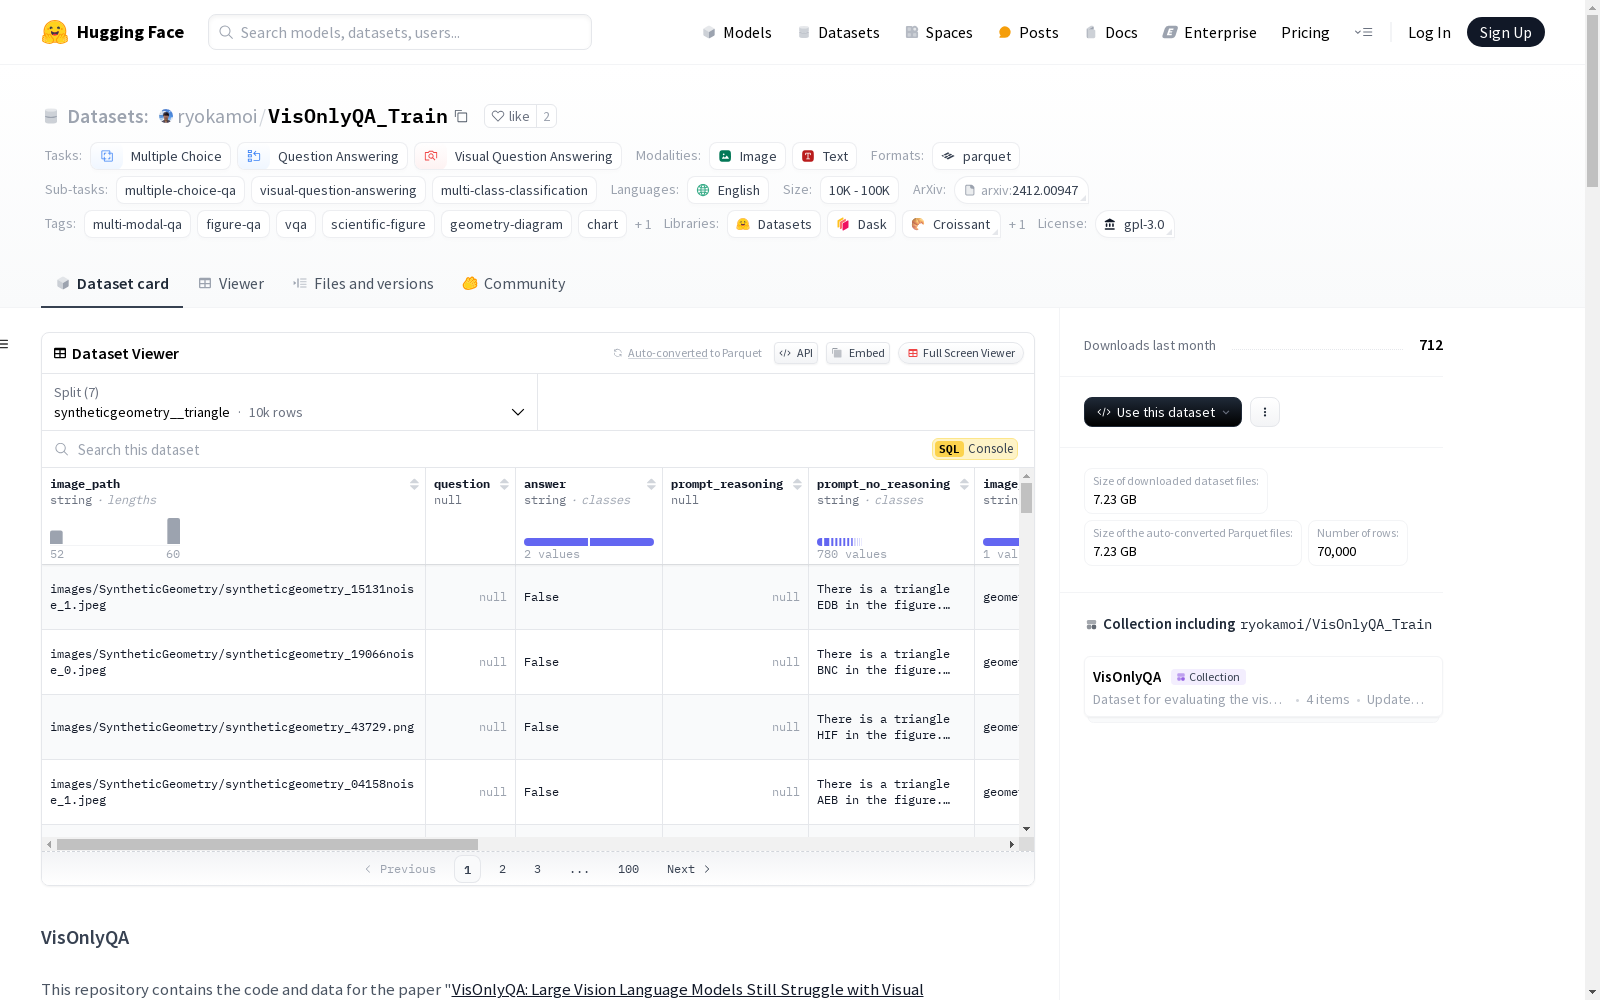
Task: Open the Full Screen Viewer
Action: pyautogui.click(x=961, y=353)
